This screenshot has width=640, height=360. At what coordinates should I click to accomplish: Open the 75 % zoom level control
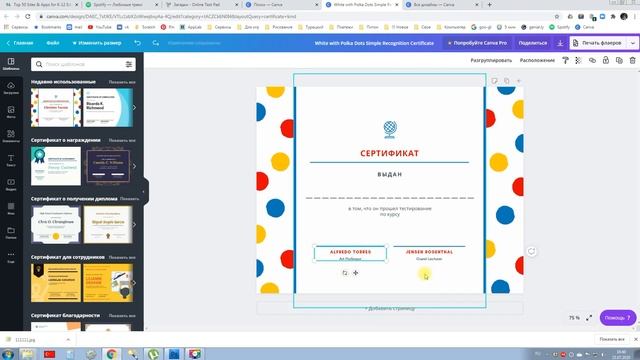[574, 318]
